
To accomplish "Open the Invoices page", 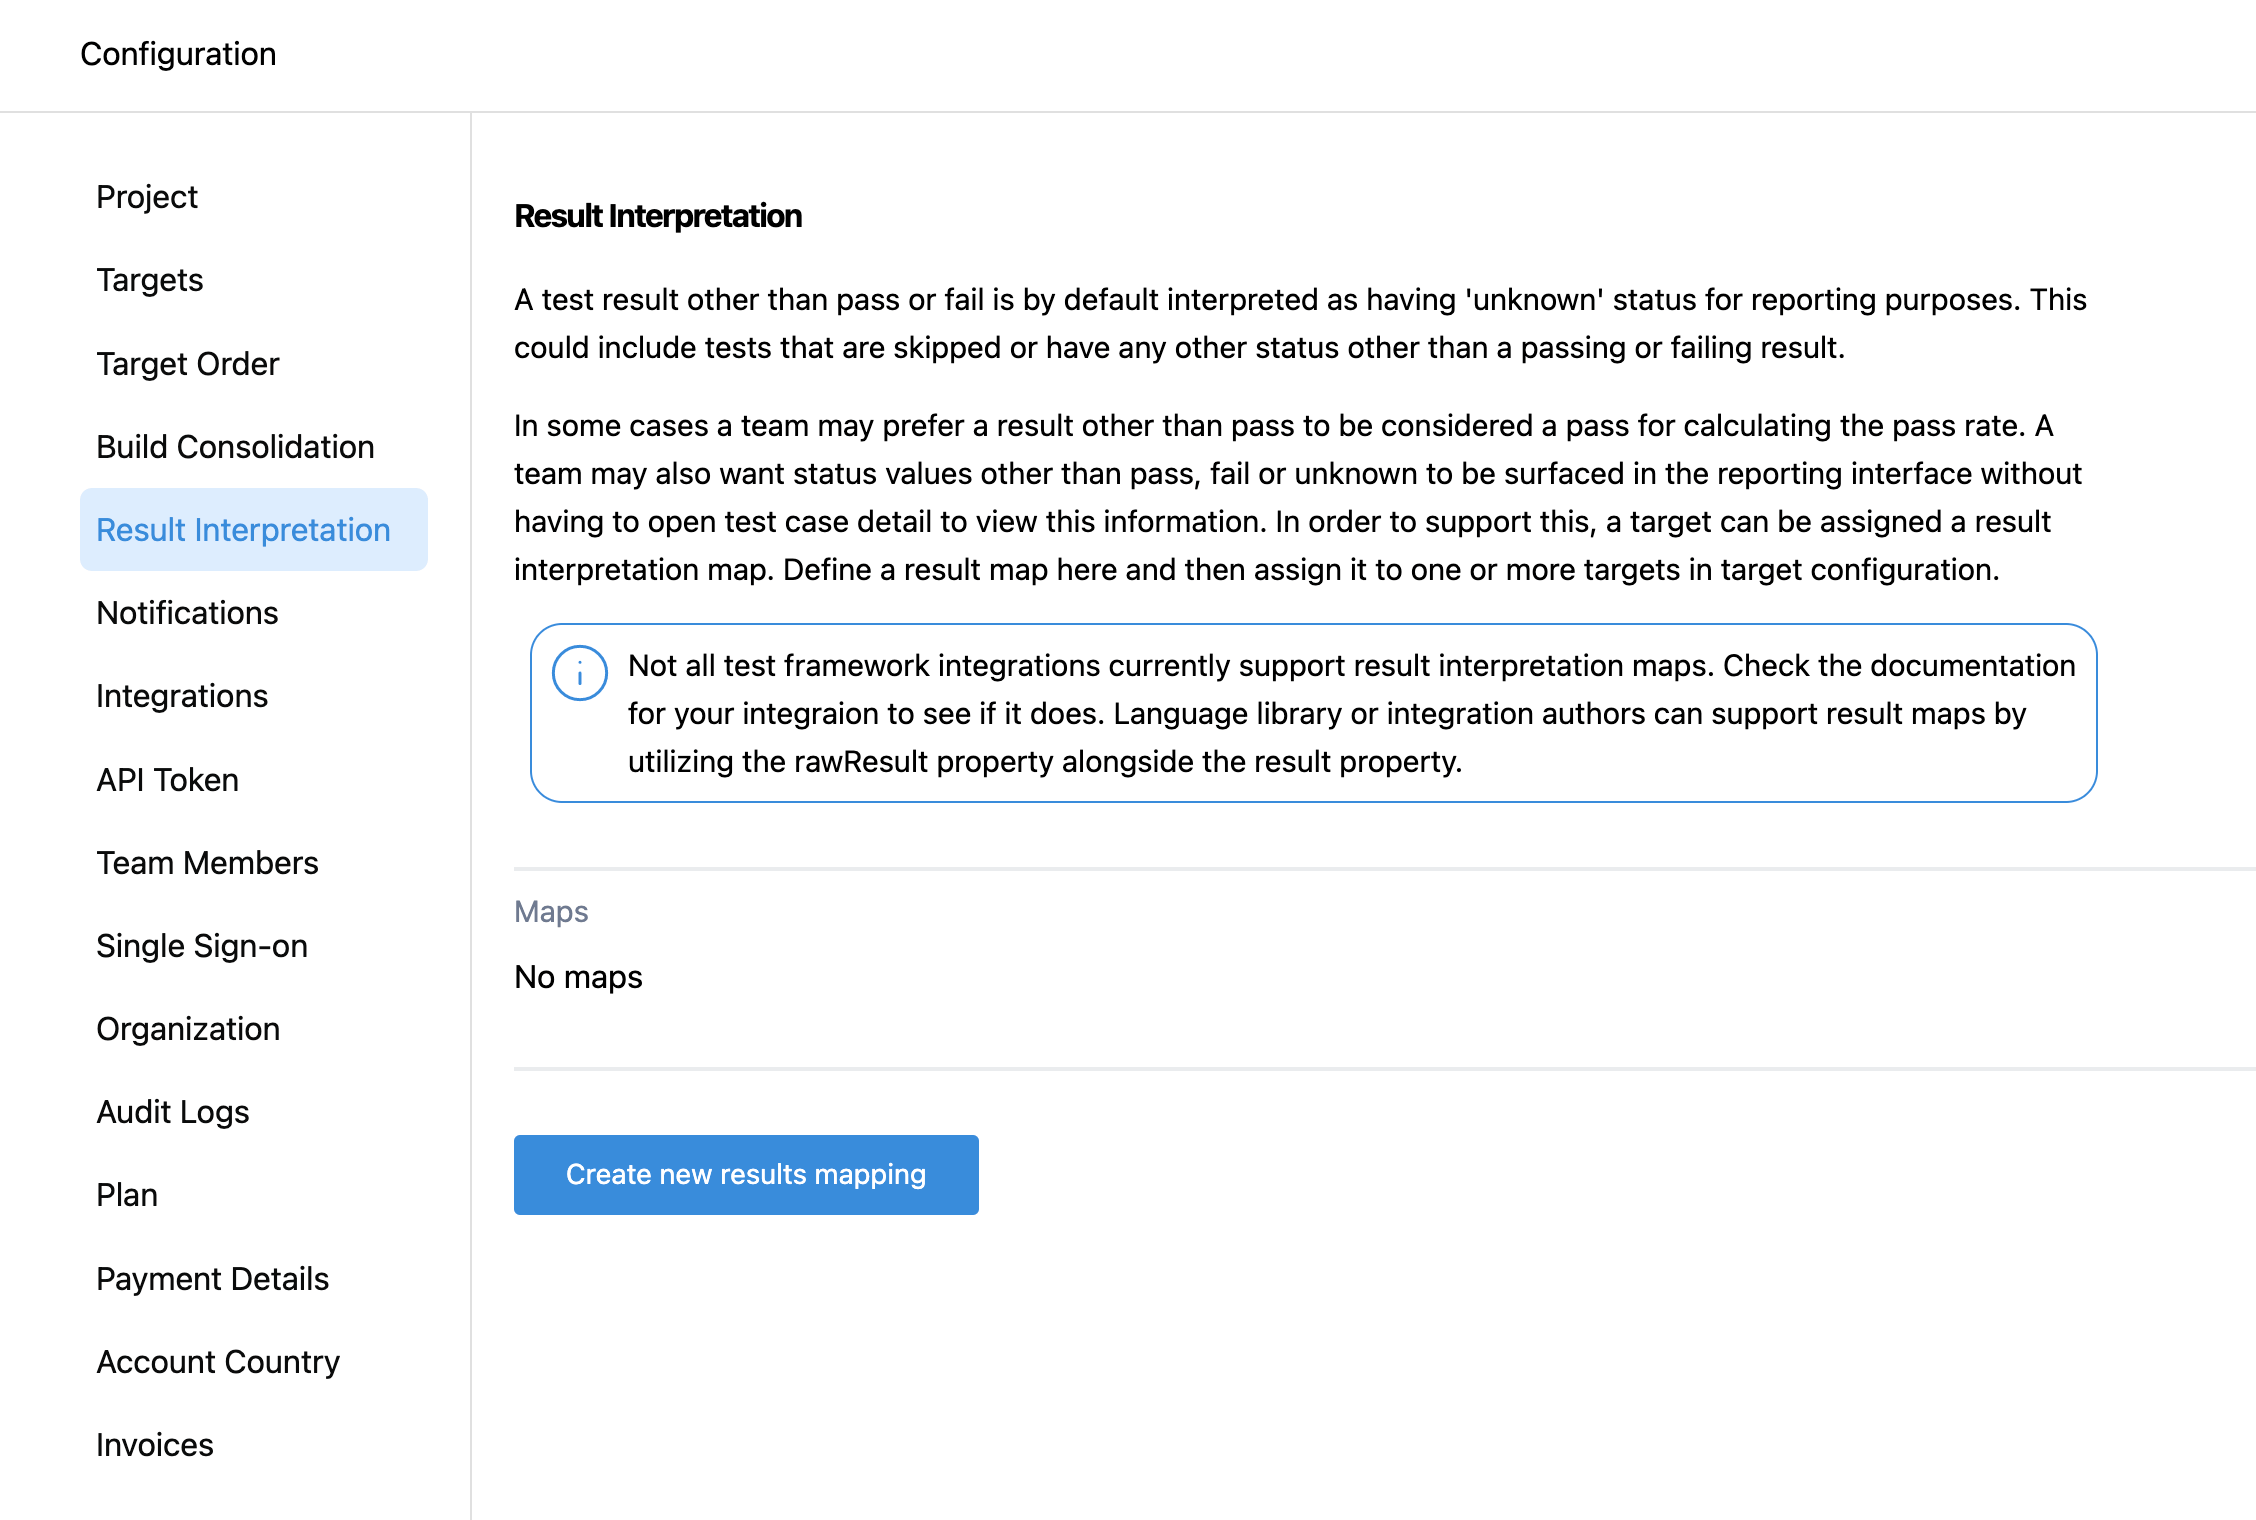I will [x=155, y=1445].
